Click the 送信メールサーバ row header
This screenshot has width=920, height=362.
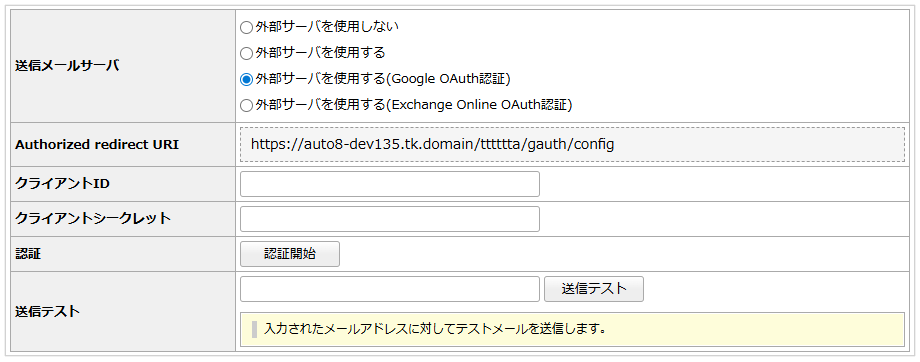pos(67,66)
